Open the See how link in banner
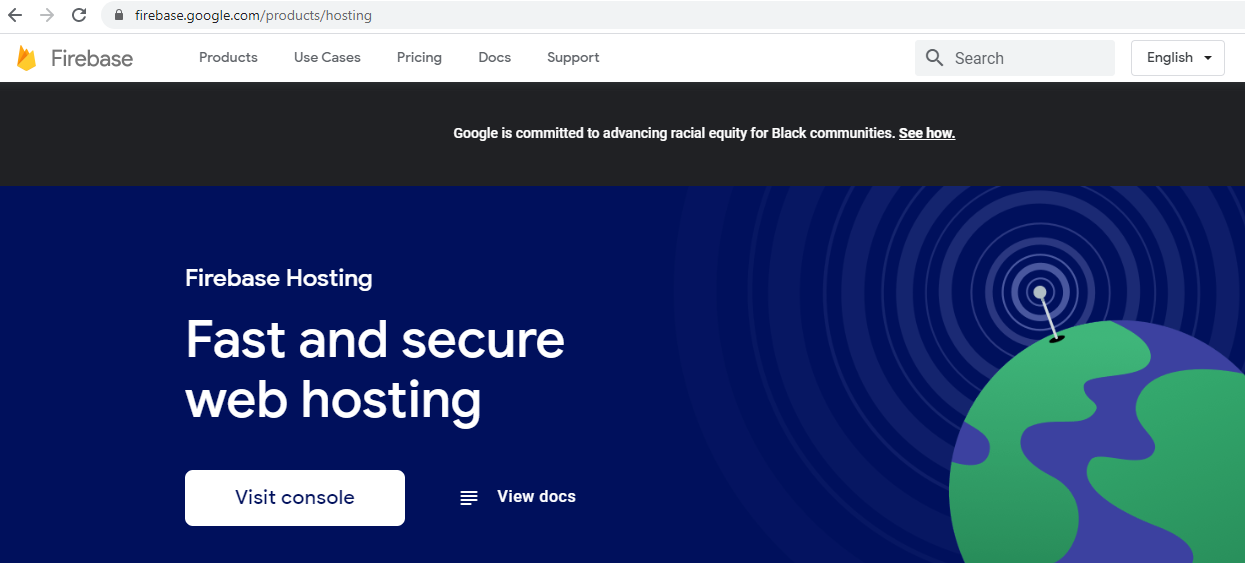 (x=926, y=133)
